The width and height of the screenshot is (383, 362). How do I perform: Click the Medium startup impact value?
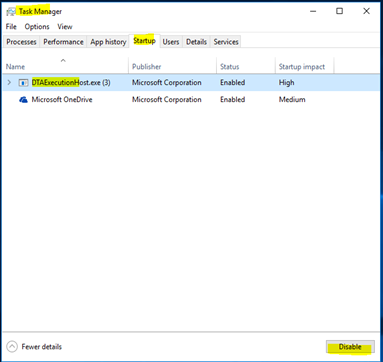coord(292,100)
